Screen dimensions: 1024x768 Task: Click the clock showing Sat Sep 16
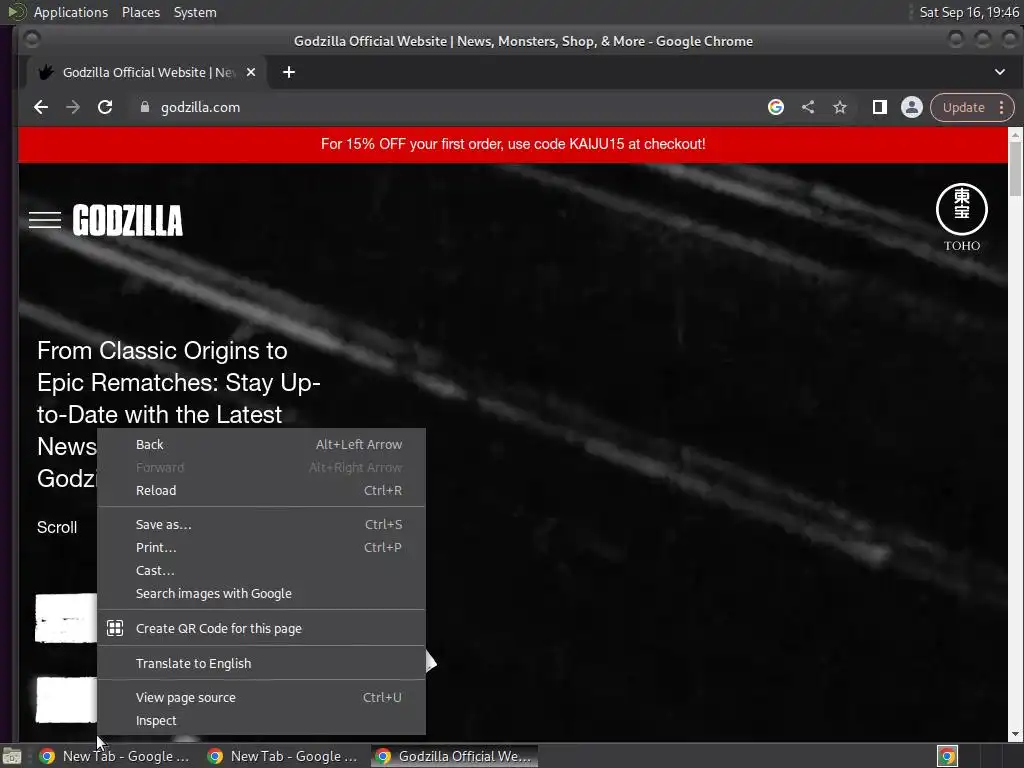point(968,12)
